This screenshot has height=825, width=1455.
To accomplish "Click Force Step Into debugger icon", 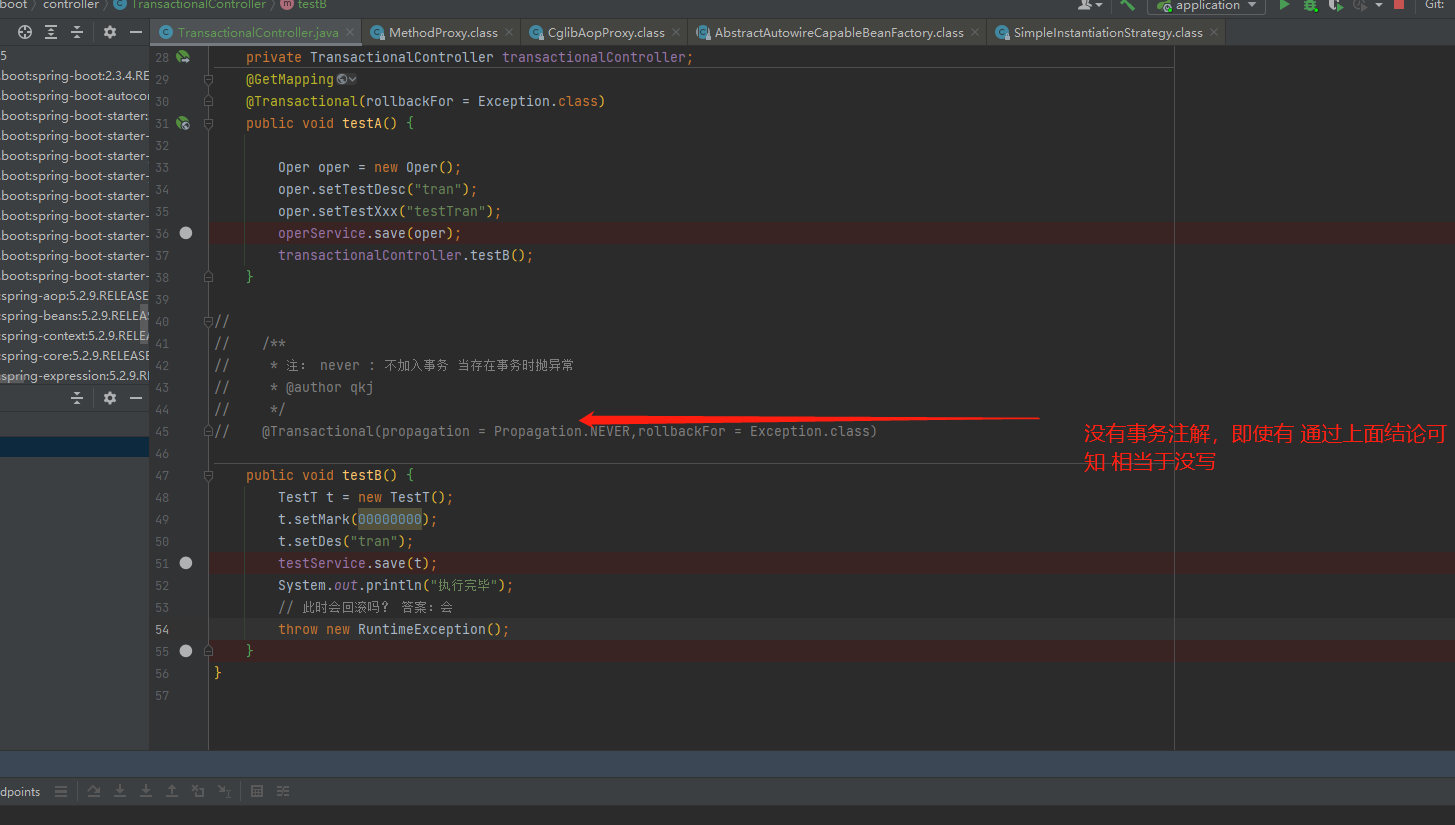I will 146,791.
